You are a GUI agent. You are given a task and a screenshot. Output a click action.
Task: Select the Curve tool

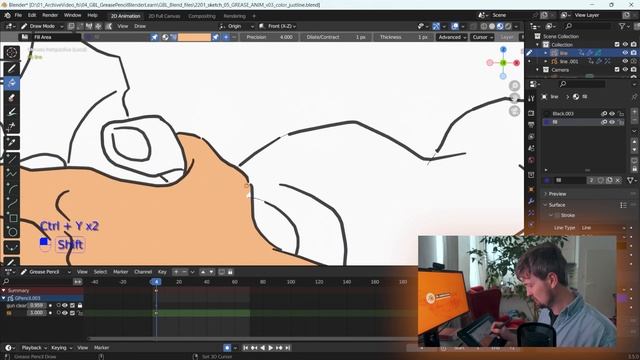coord(11,203)
